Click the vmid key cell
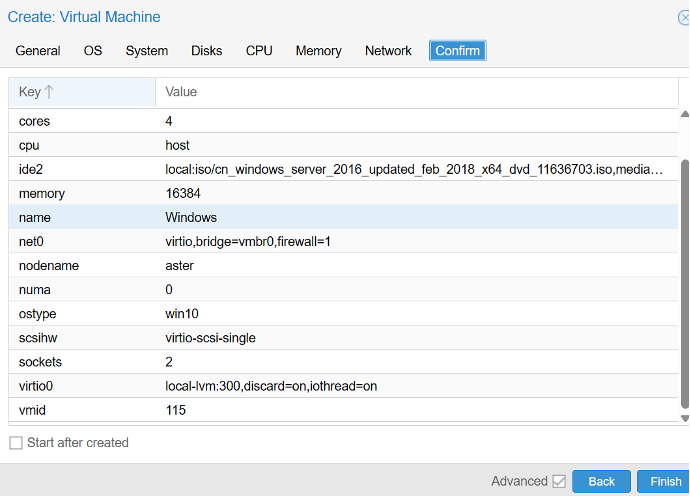Screen dimensions: 690x496 pos(82,410)
